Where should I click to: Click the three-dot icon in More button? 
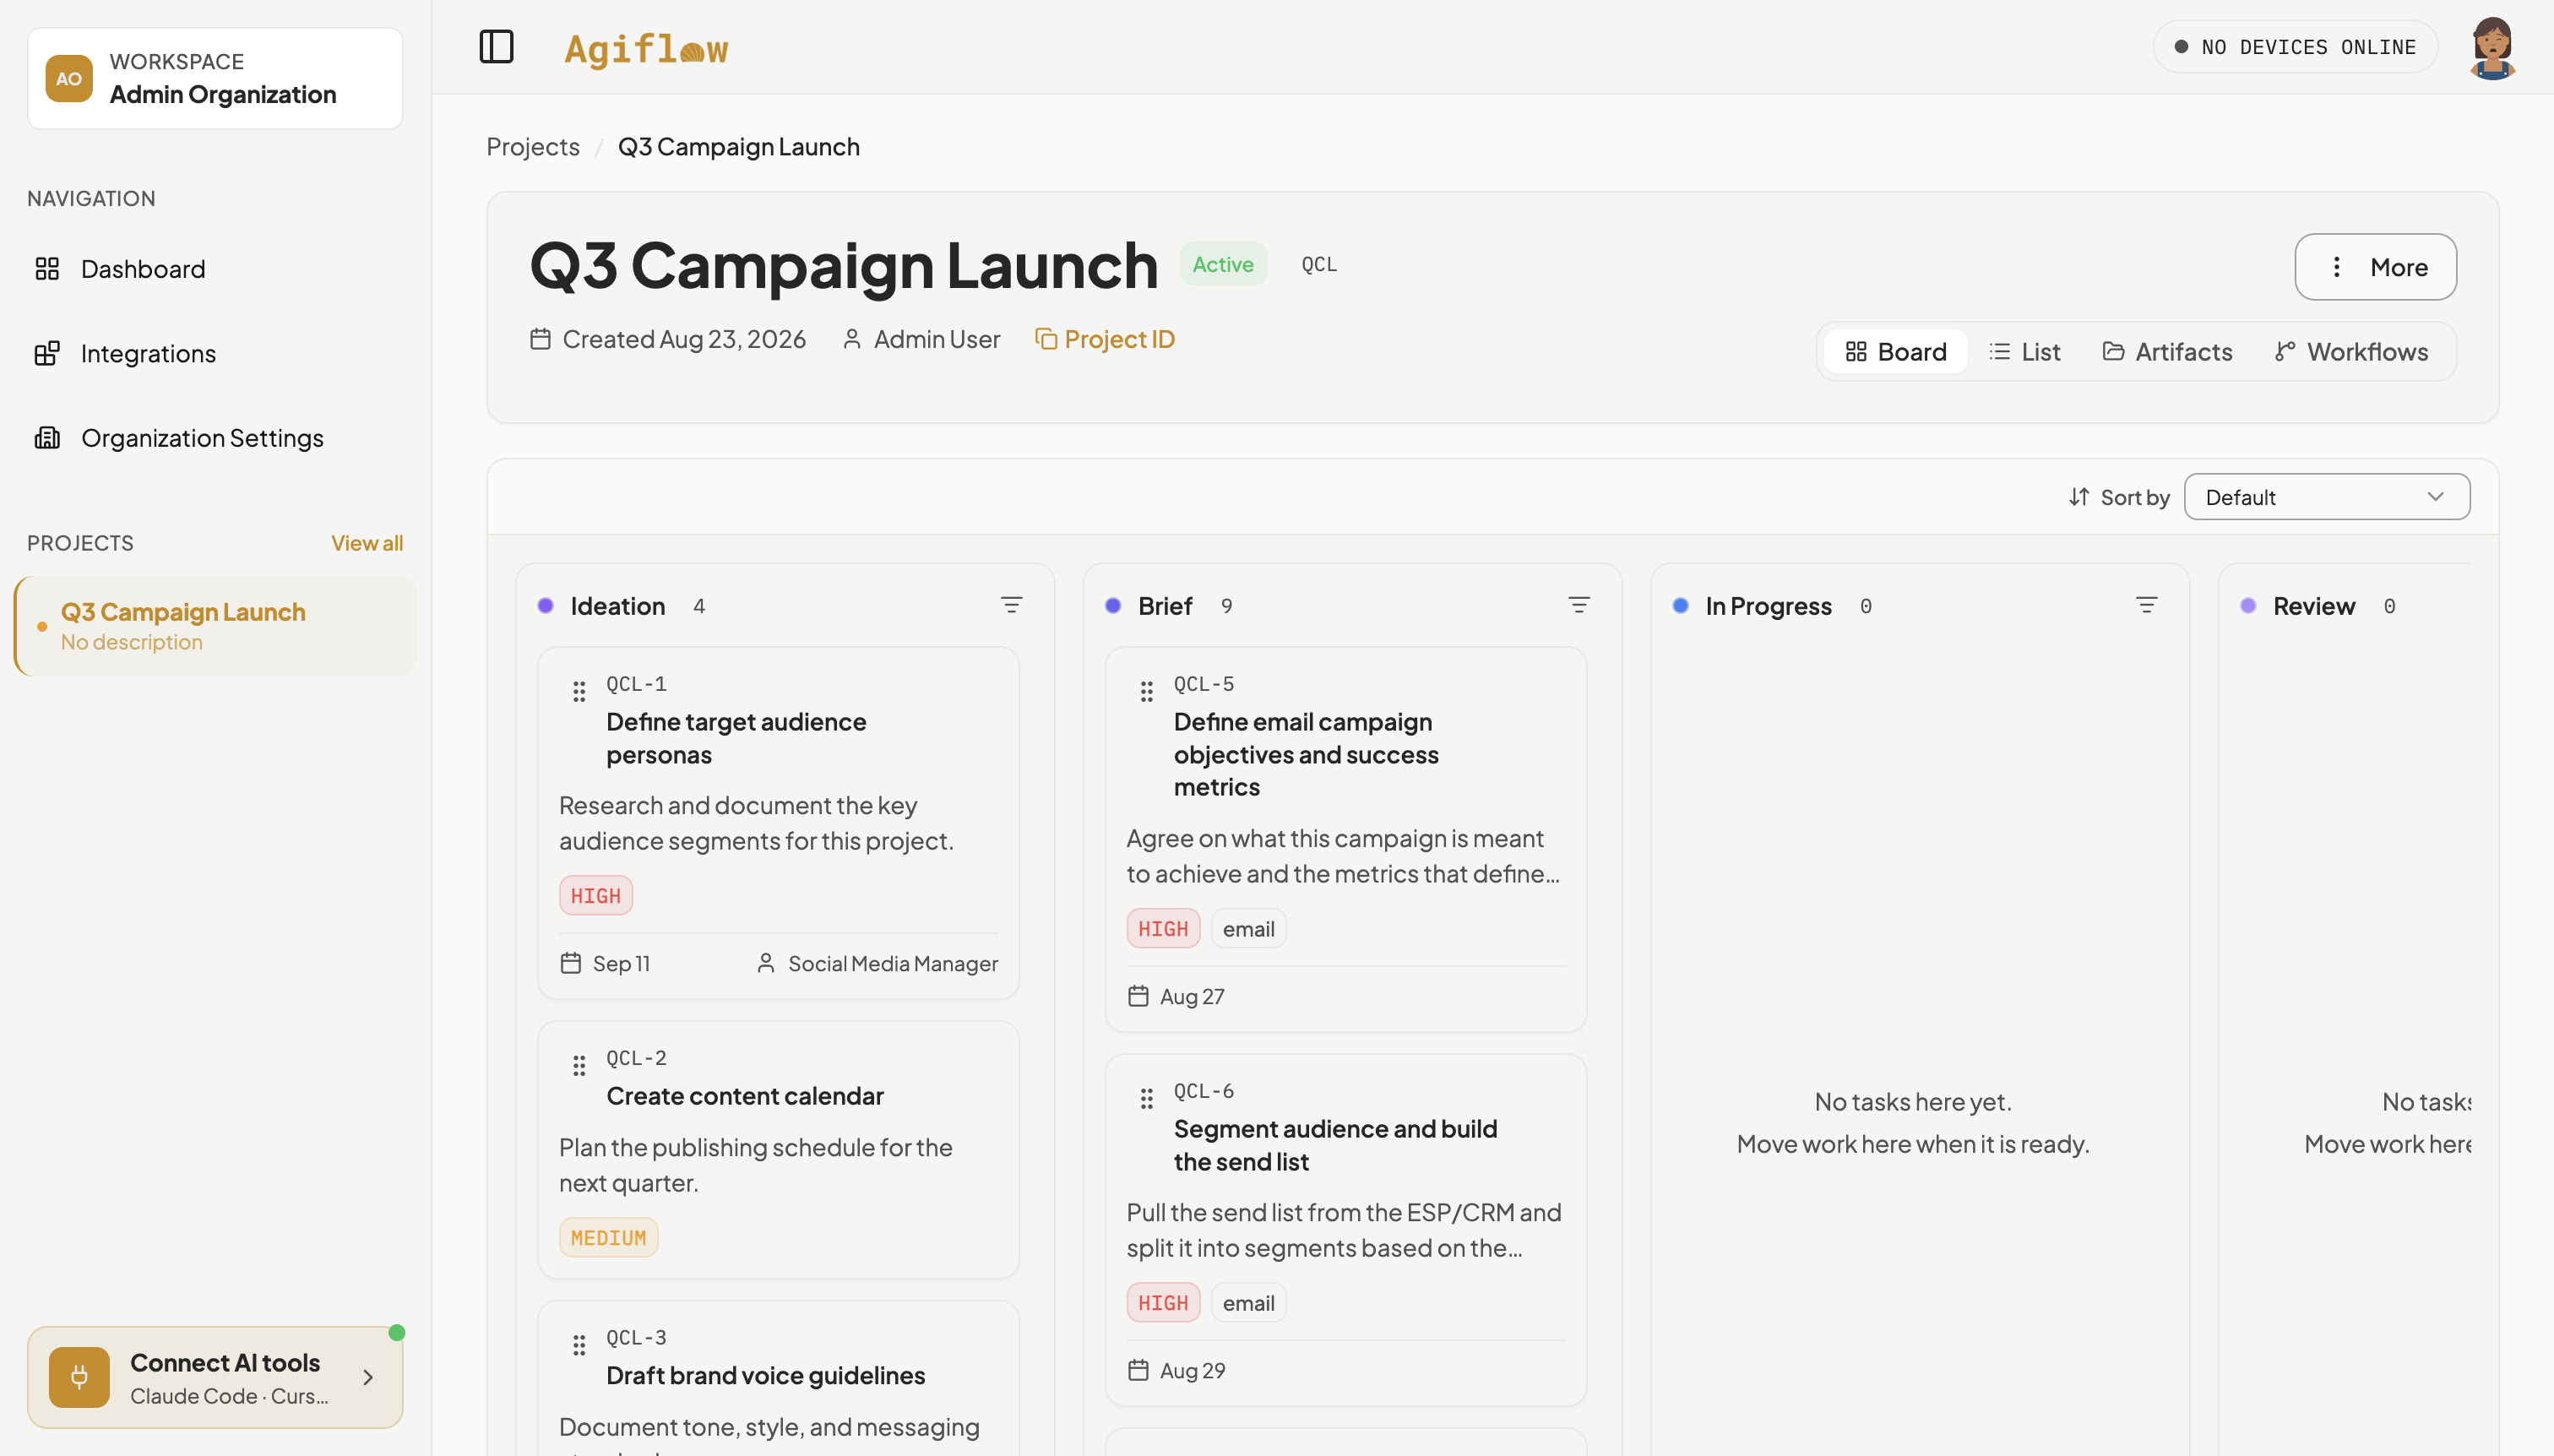(2336, 267)
